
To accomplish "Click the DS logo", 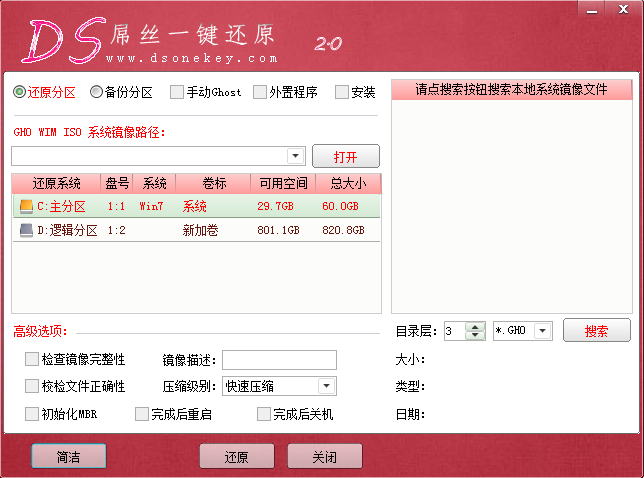I will [x=62, y=40].
